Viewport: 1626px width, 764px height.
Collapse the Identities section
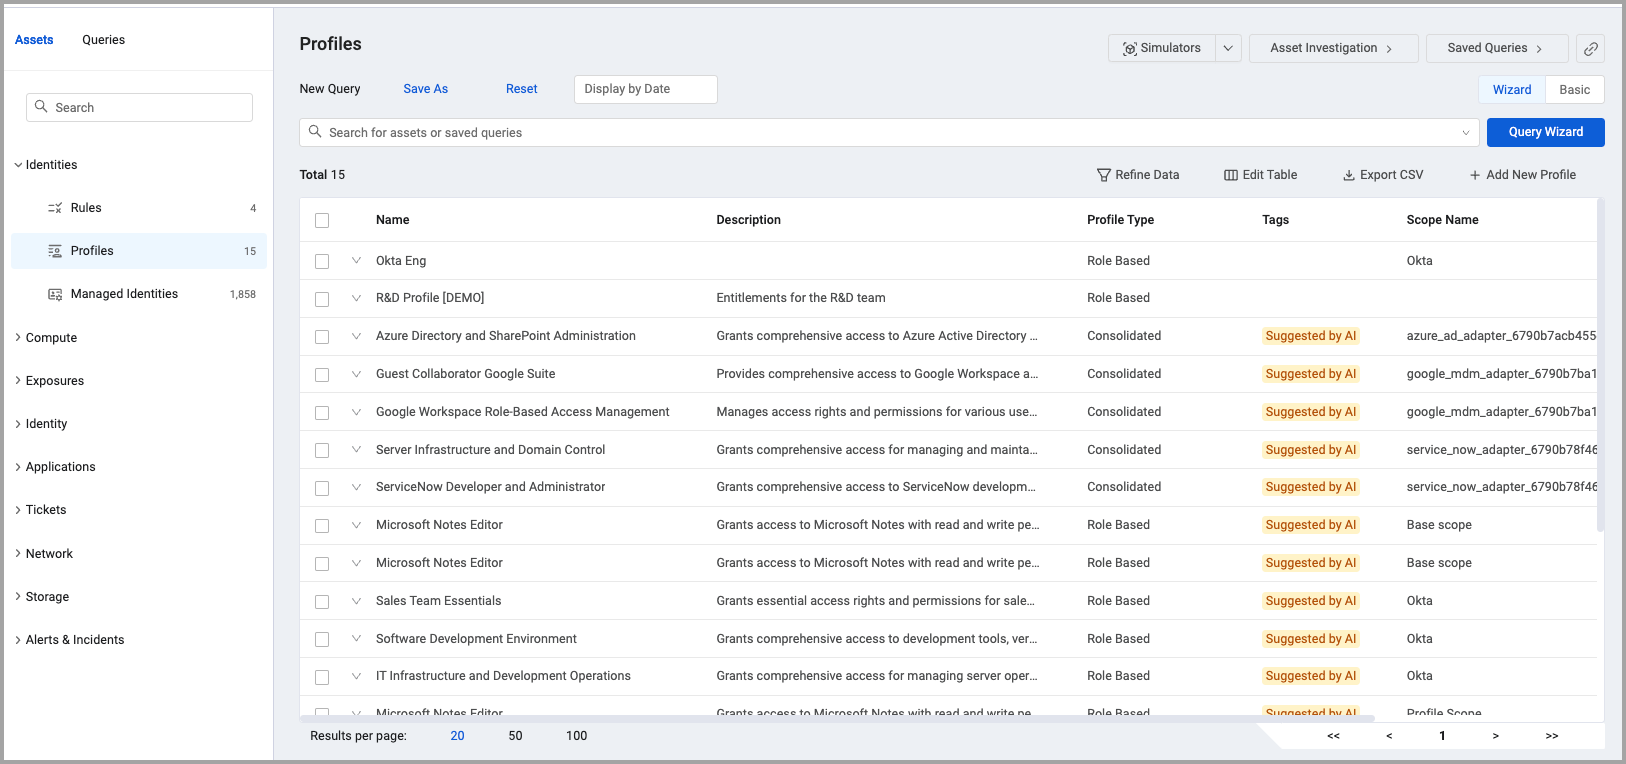pos(18,165)
